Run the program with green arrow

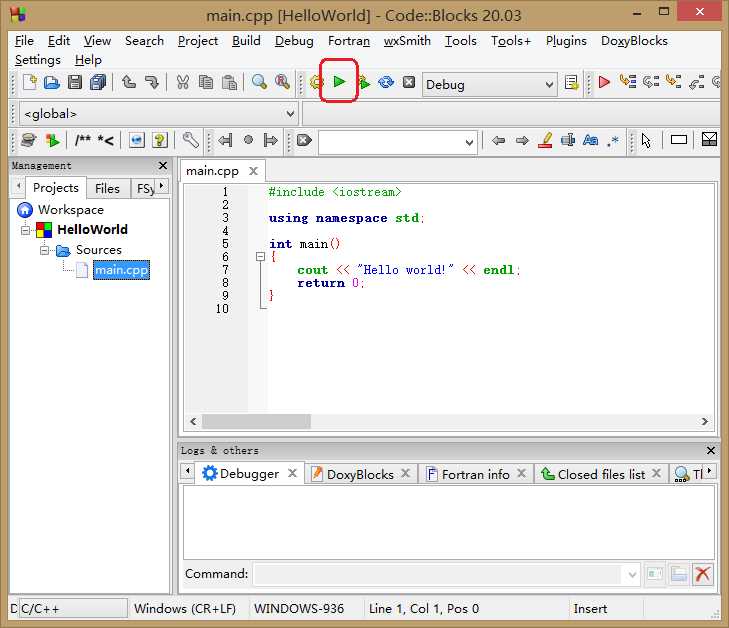pyautogui.click(x=339, y=82)
